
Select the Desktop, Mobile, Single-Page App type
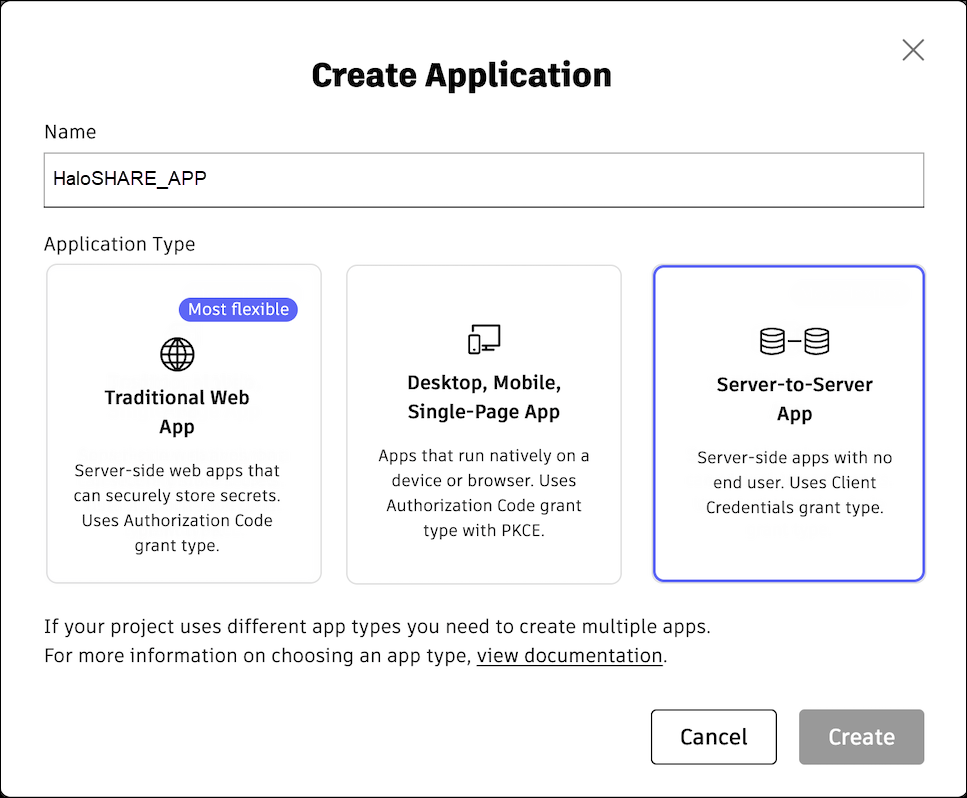tap(483, 423)
